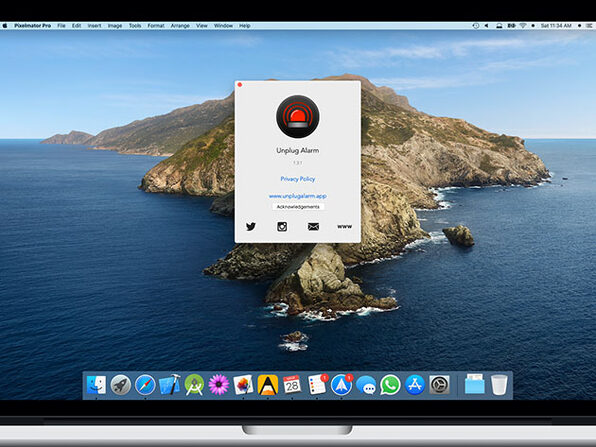Viewport: 596px width, 447px height.
Task: Launch Launchpad rocket icon in Dock
Action: coord(121,385)
